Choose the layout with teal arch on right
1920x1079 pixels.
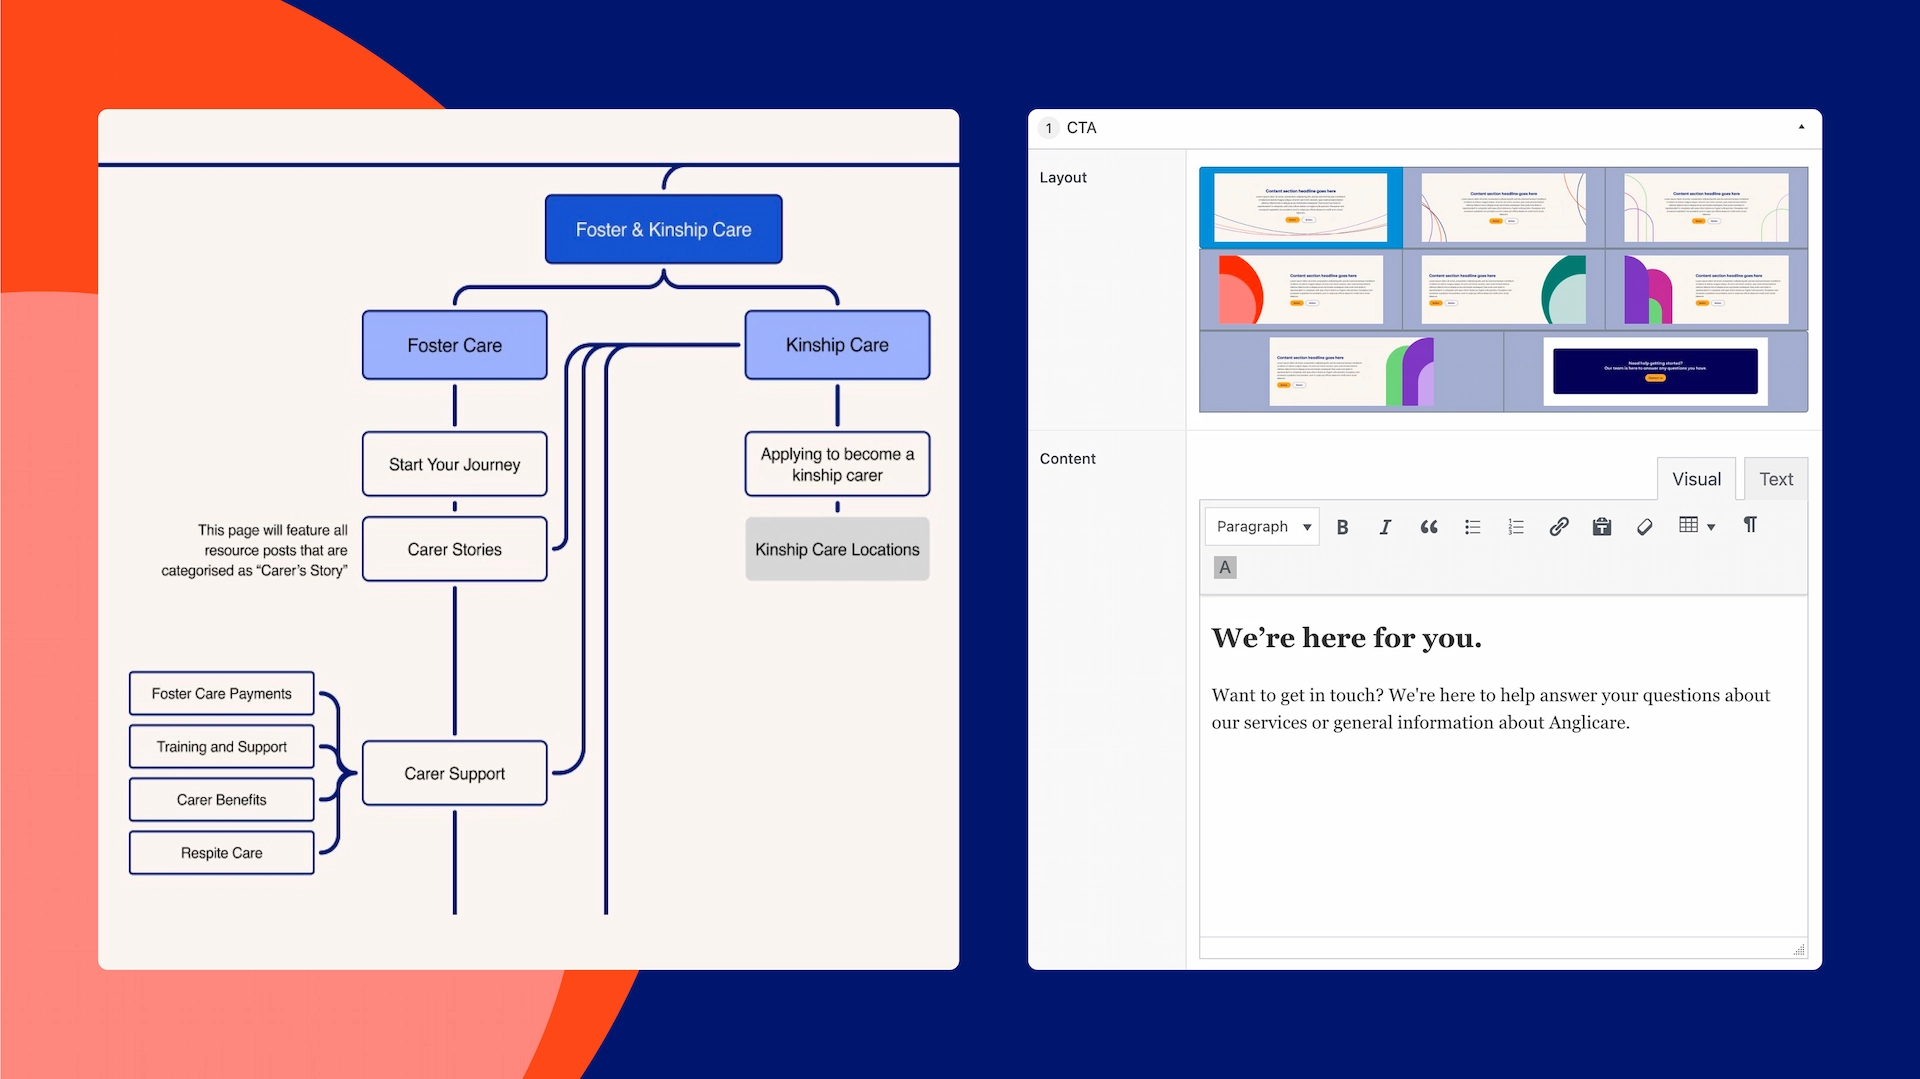1503,289
